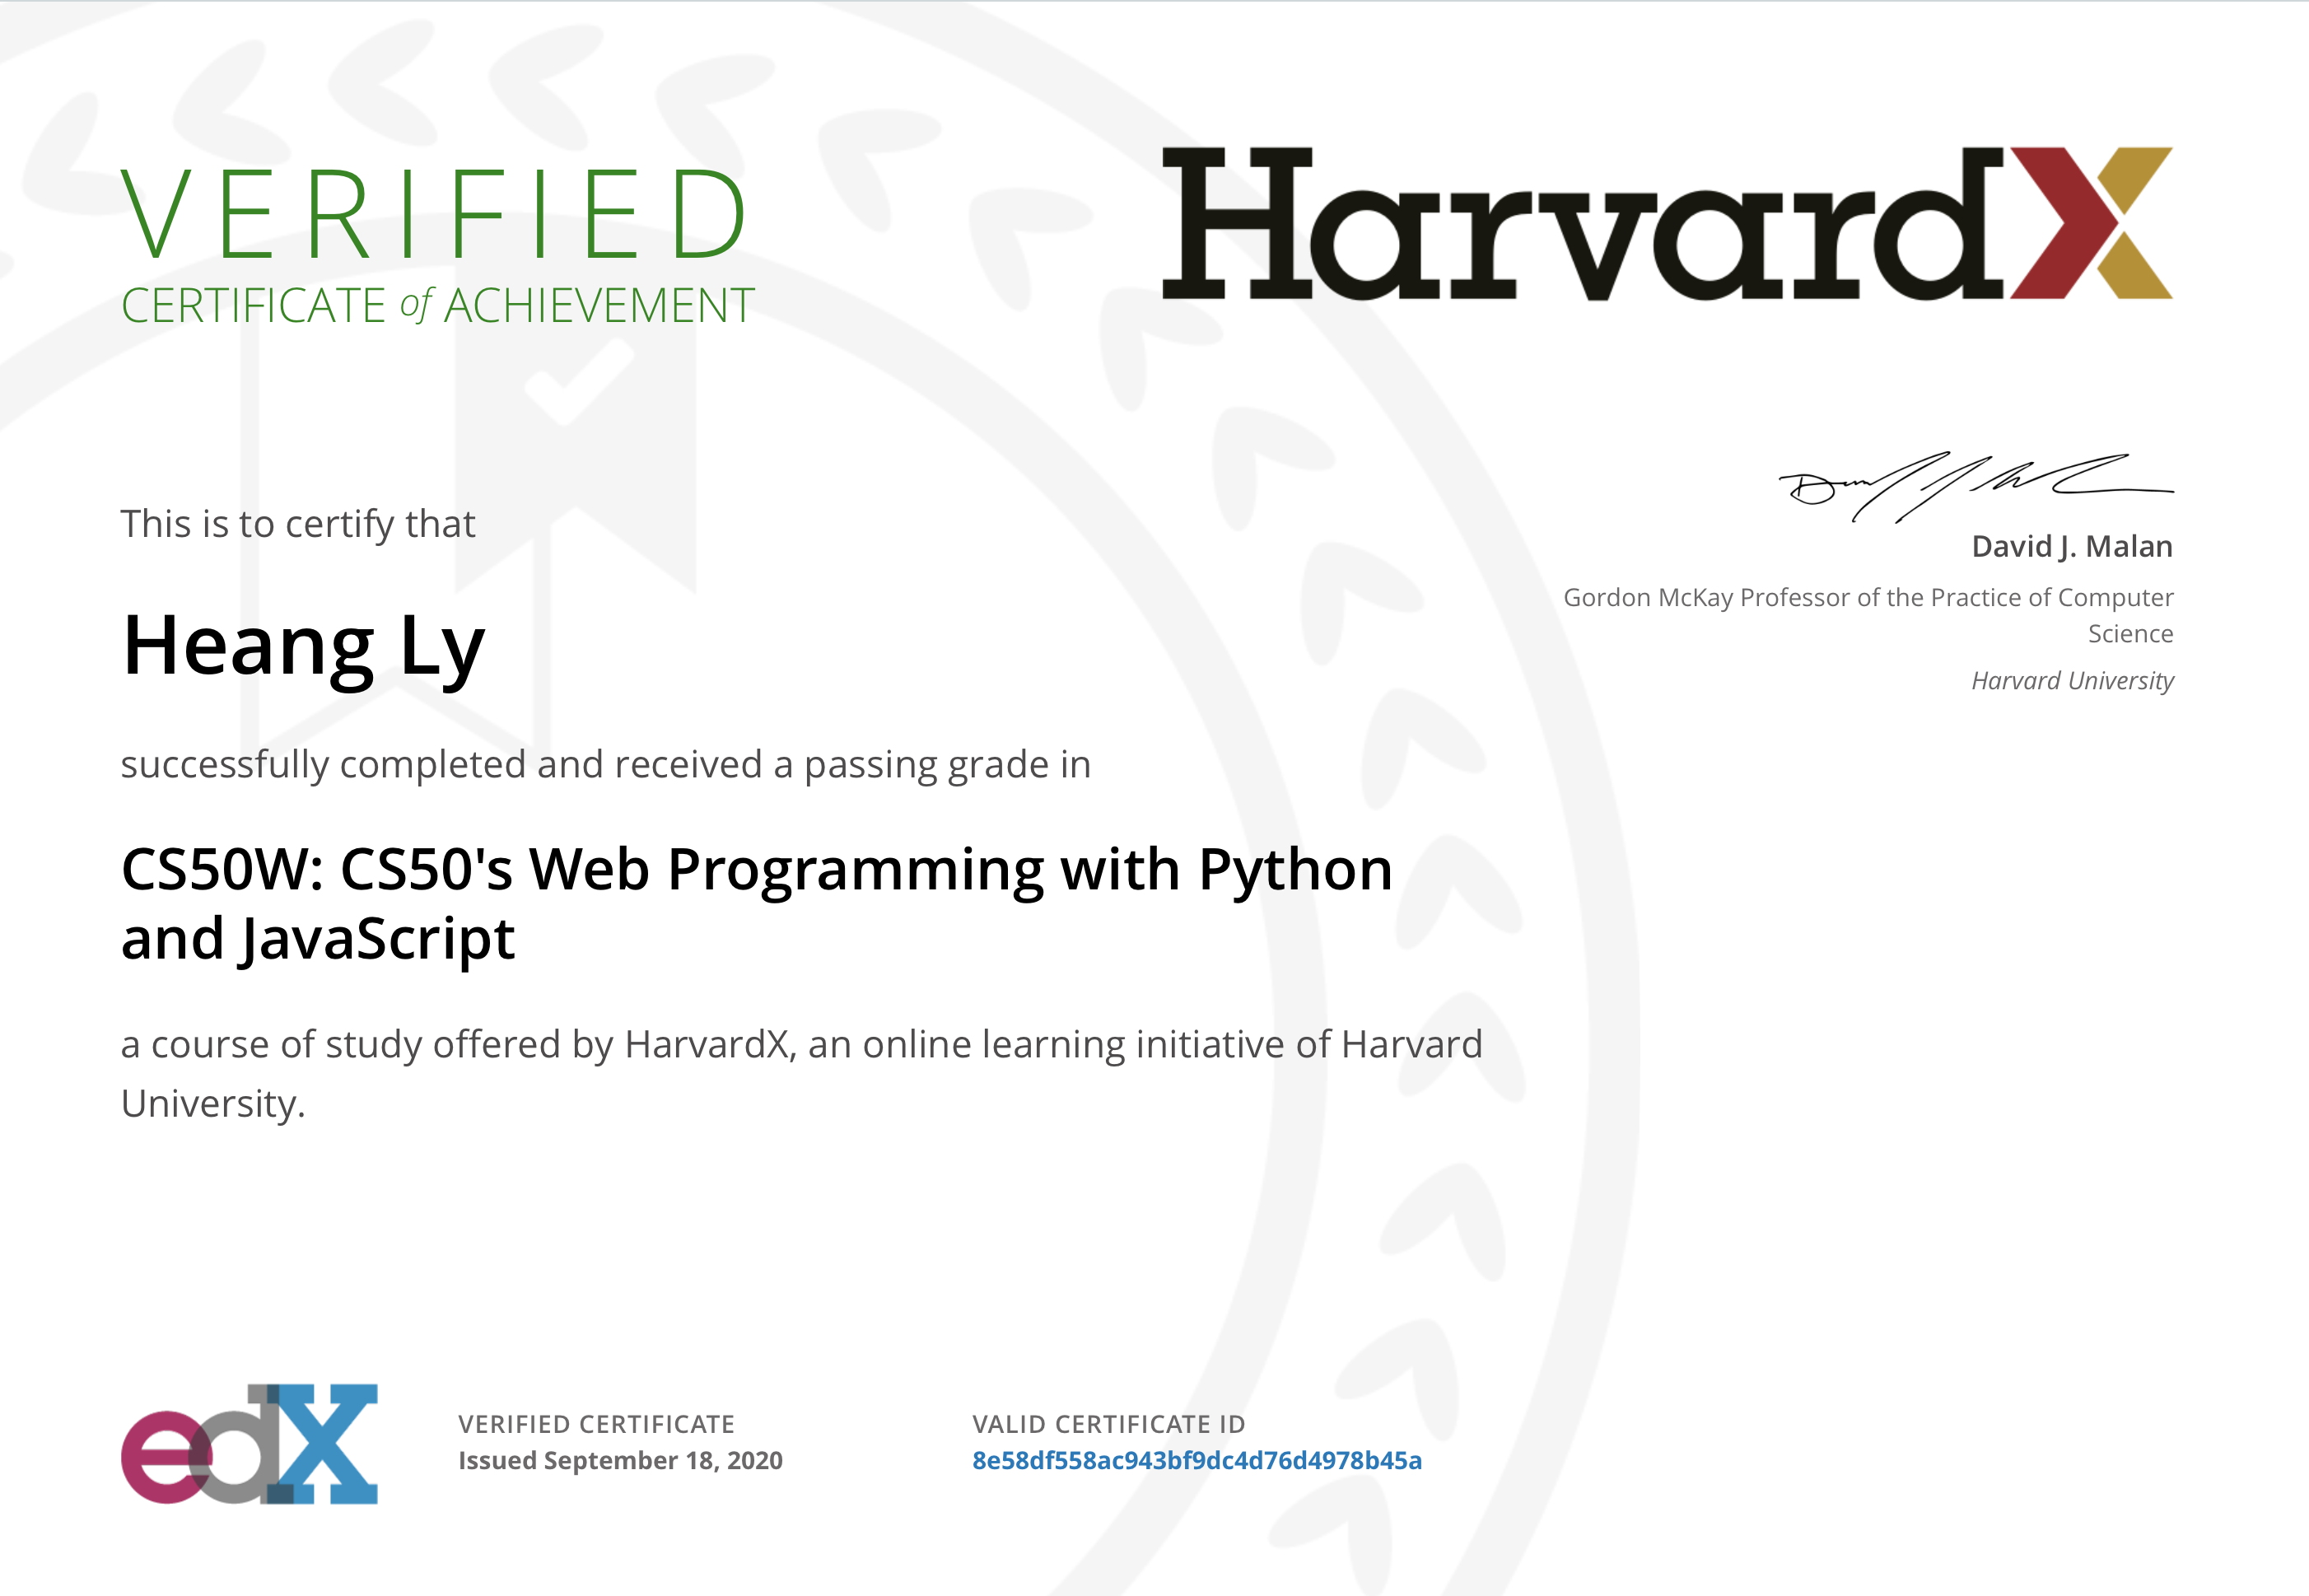
Task: Click the word 'University.' ending the description
Action: point(213,1105)
